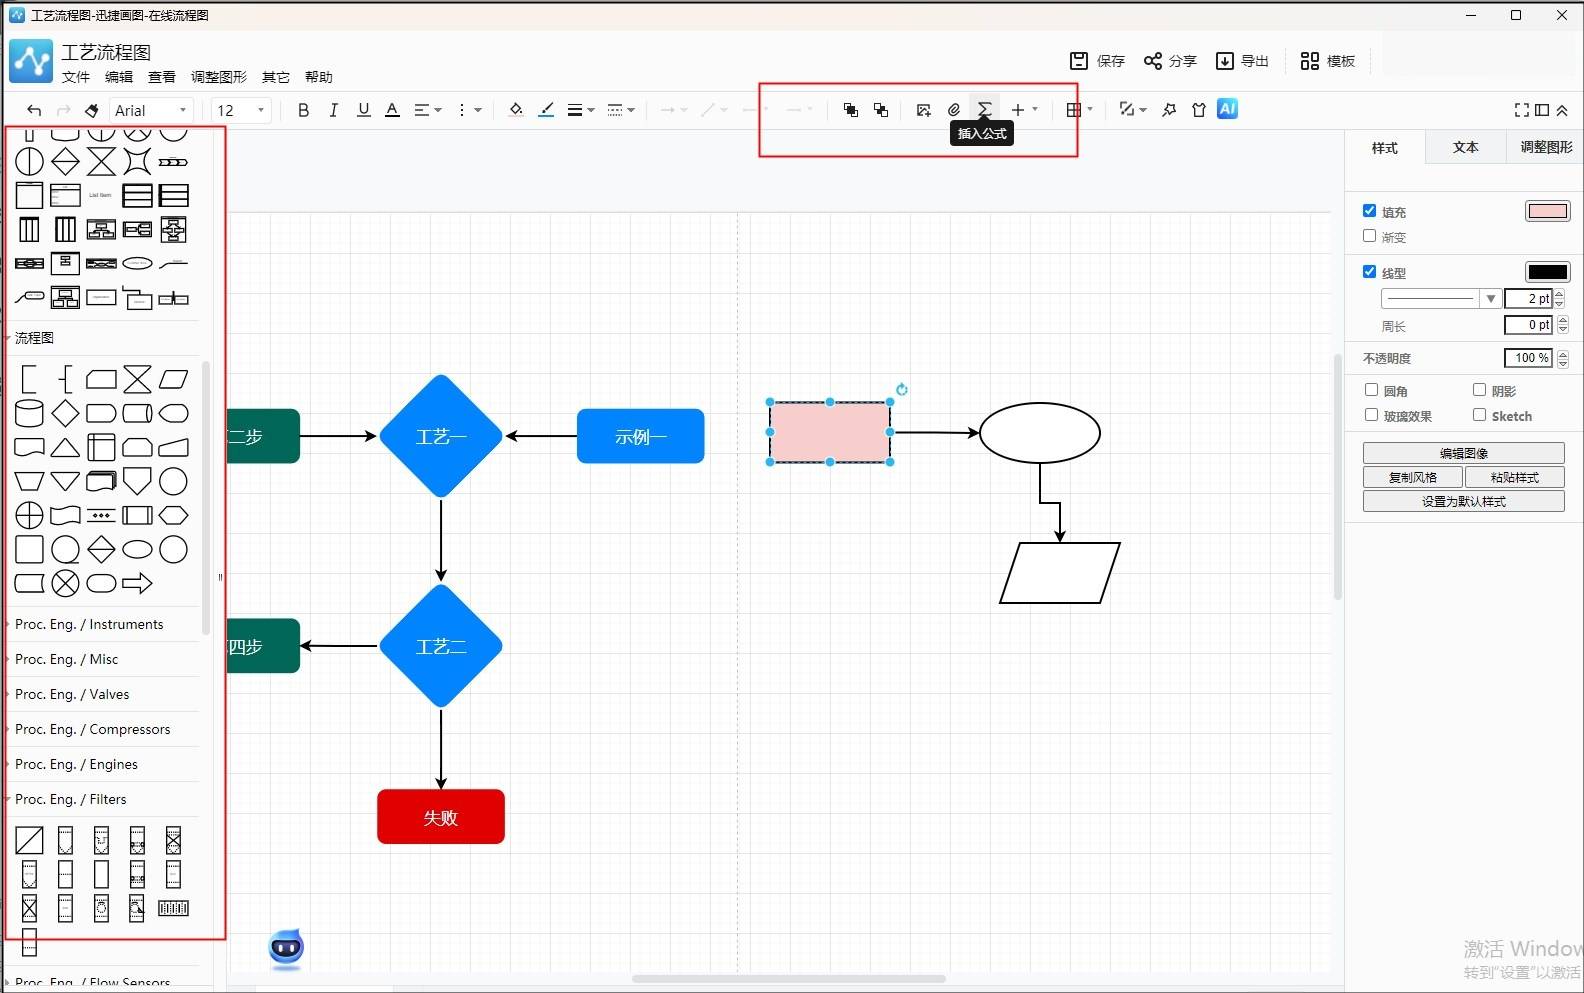Screen dimensions: 1584x993
Task: Open the 帮助 menu
Action: tap(319, 77)
